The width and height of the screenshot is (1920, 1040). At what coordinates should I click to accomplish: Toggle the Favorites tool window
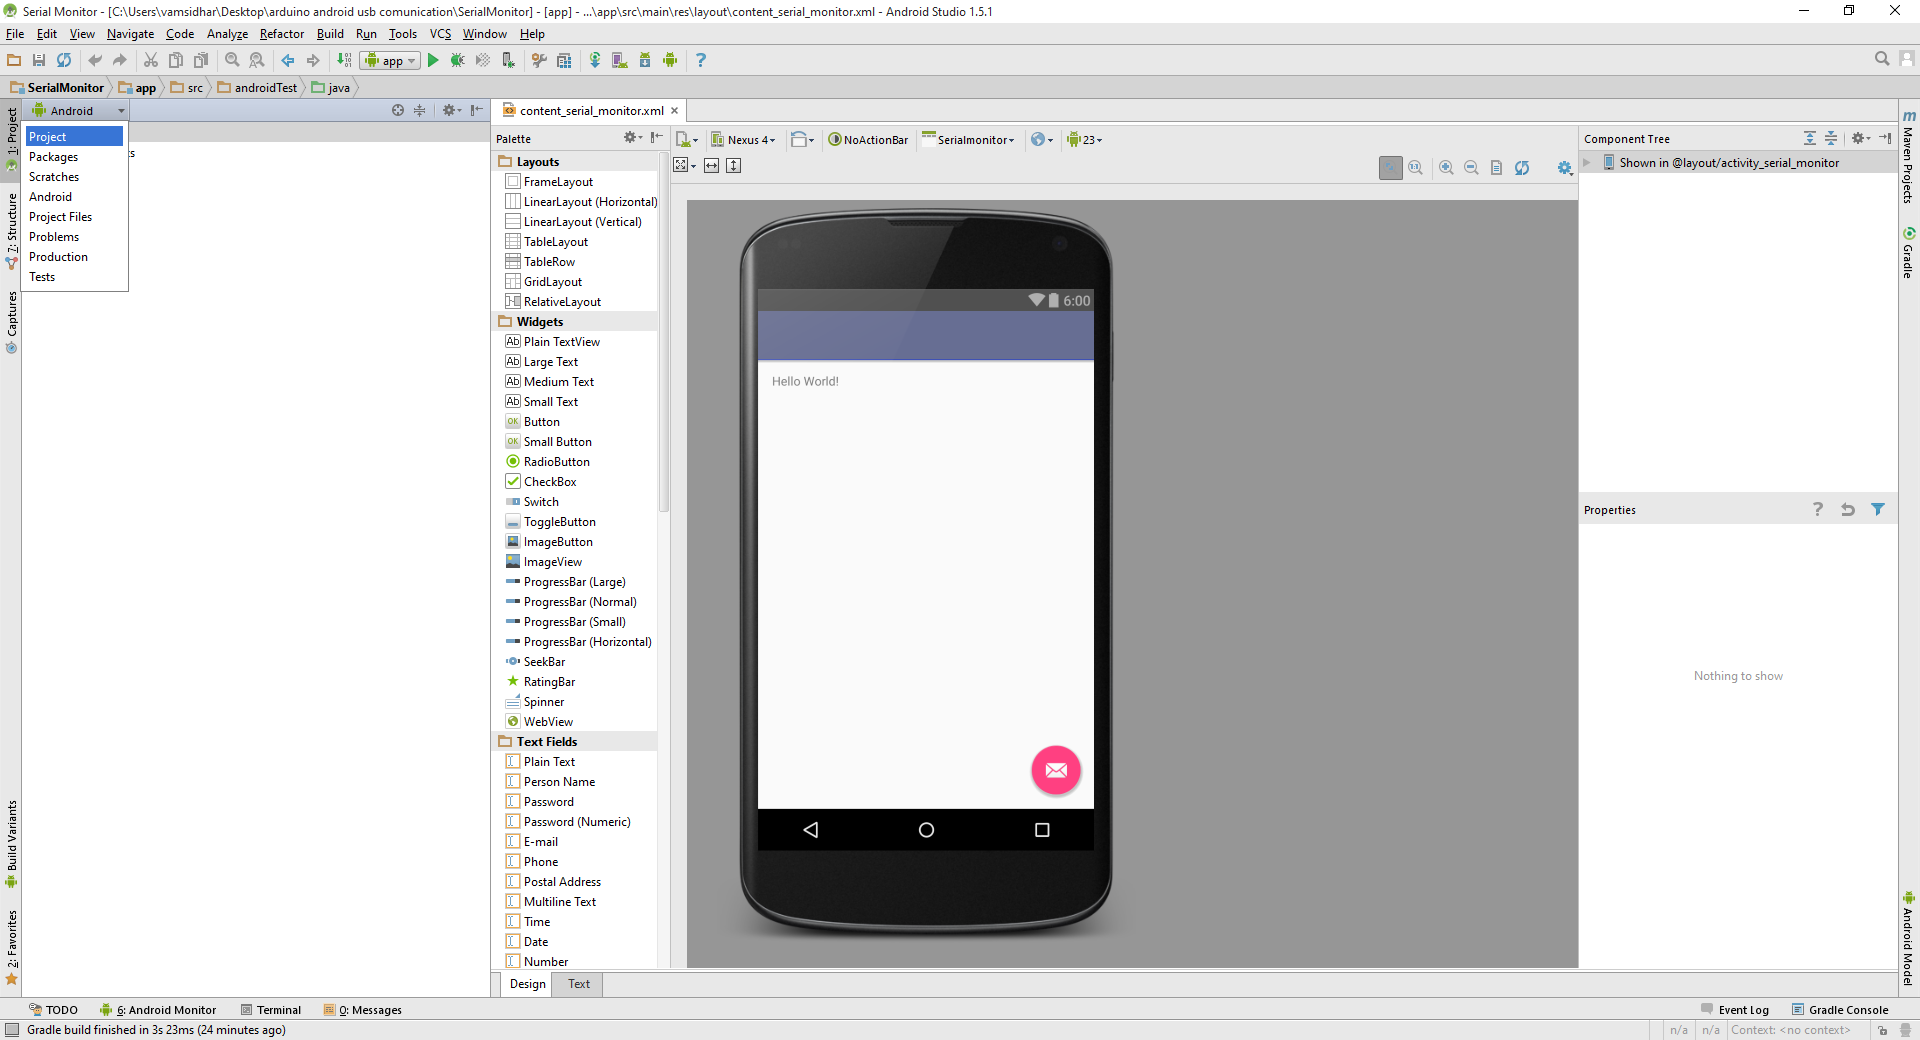pos(11,947)
